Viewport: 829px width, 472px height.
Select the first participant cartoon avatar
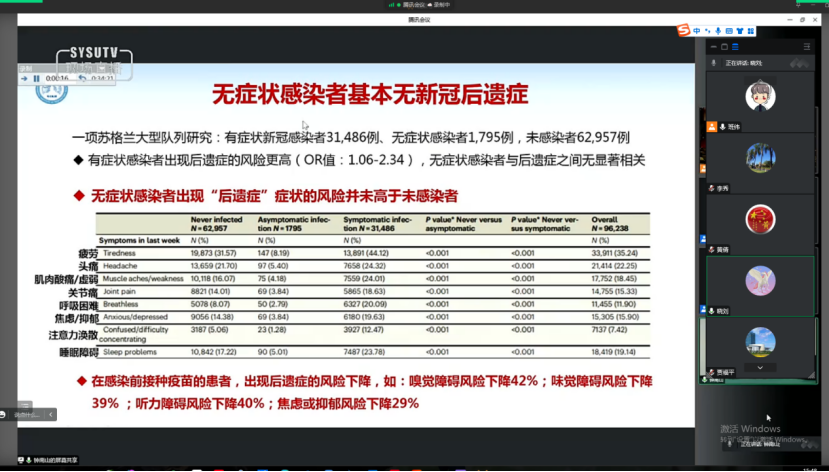coord(761,95)
